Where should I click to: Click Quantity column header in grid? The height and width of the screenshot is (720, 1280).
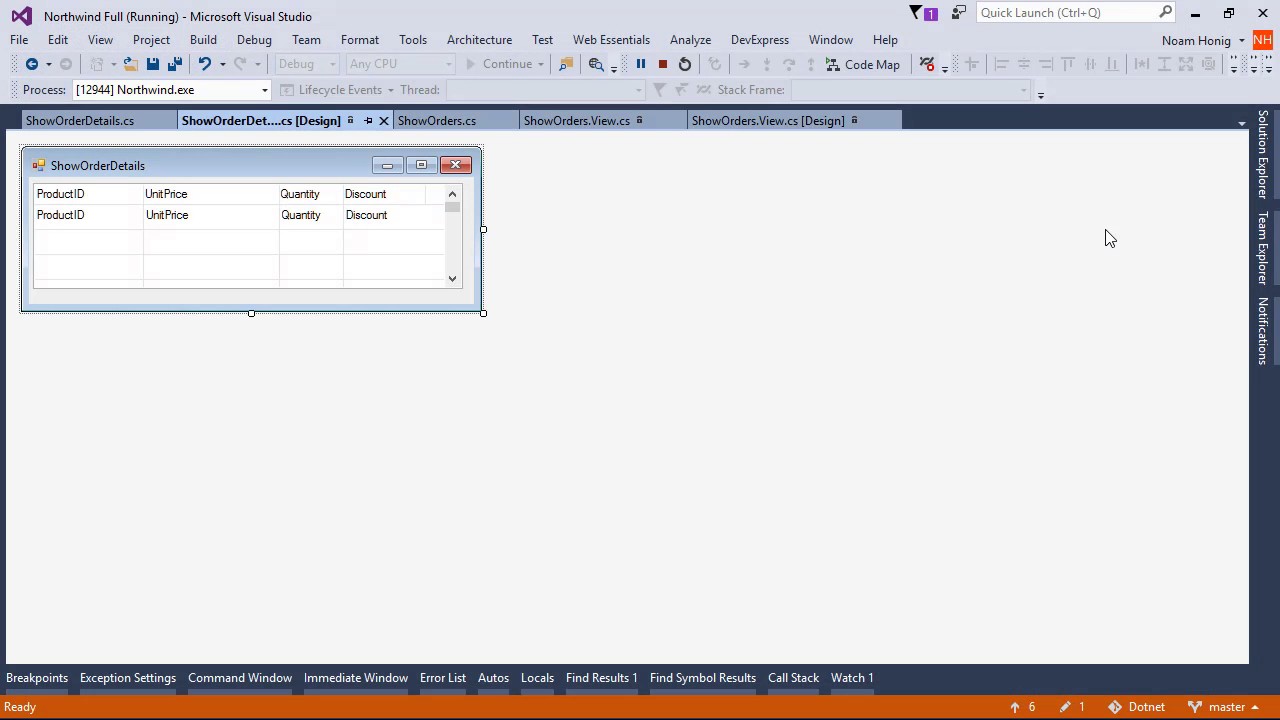pyautogui.click(x=311, y=194)
